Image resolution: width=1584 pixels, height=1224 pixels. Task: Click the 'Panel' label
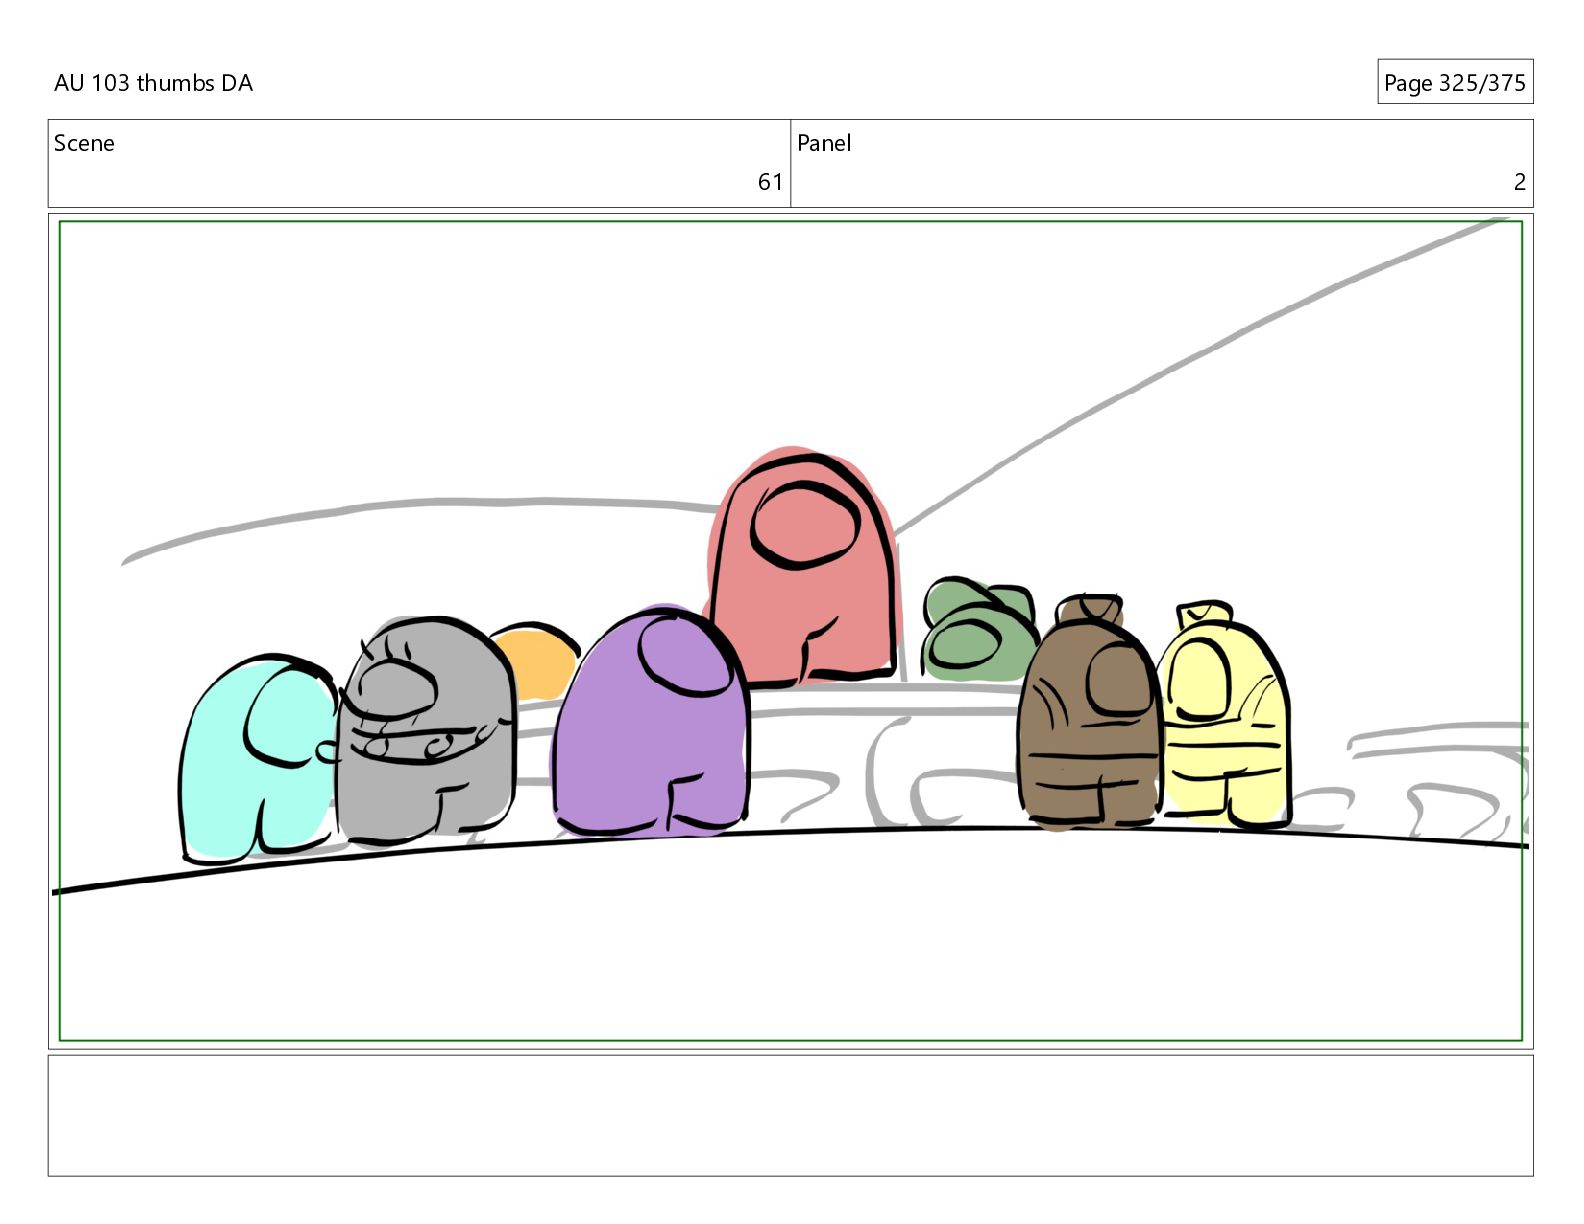tap(824, 143)
